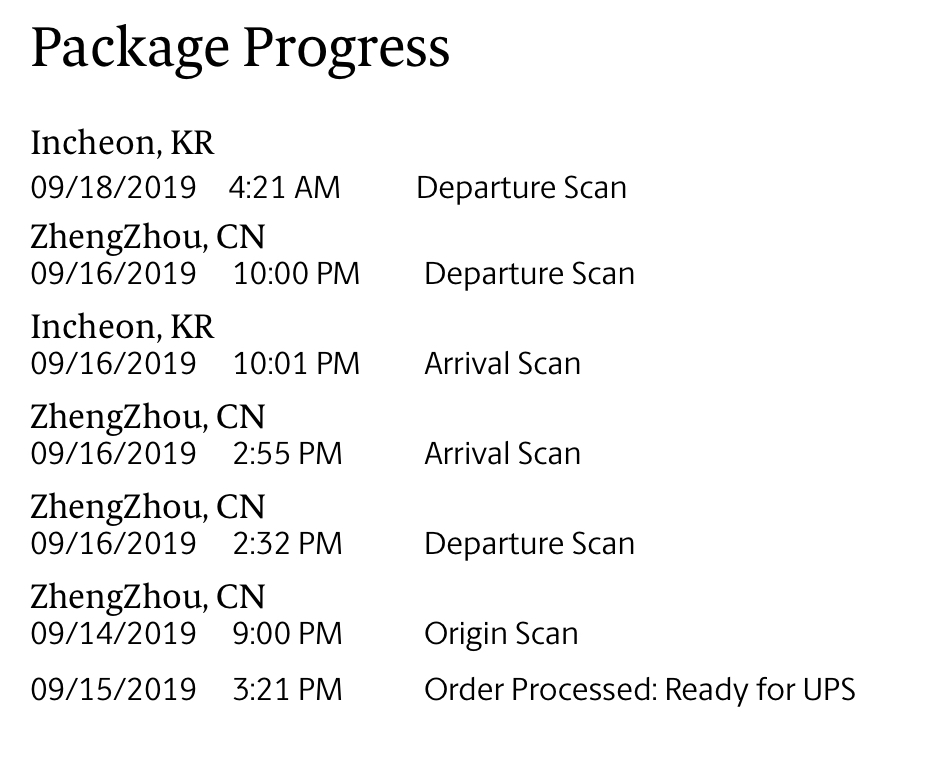Click the Departure Scan at 10:00 PM
934x757 pixels.
click(x=529, y=274)
